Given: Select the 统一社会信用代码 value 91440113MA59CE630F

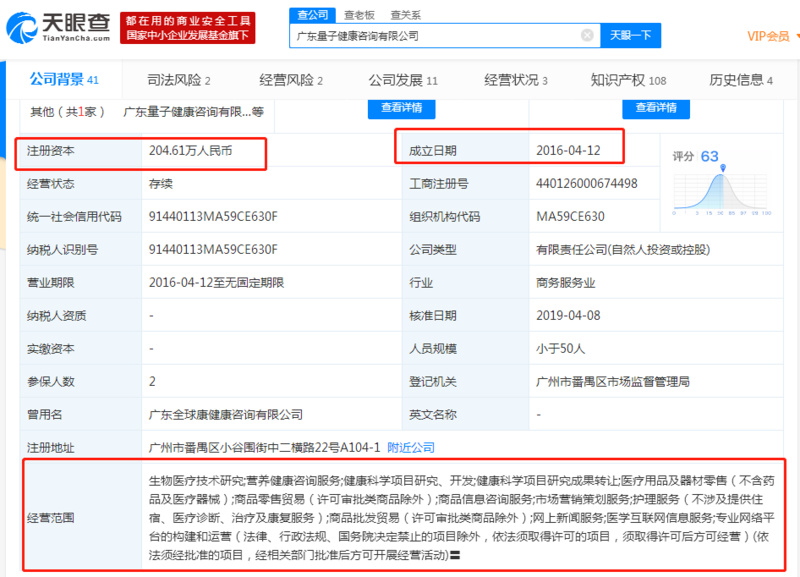Looking at the screenshot, I should click(213, 217).
